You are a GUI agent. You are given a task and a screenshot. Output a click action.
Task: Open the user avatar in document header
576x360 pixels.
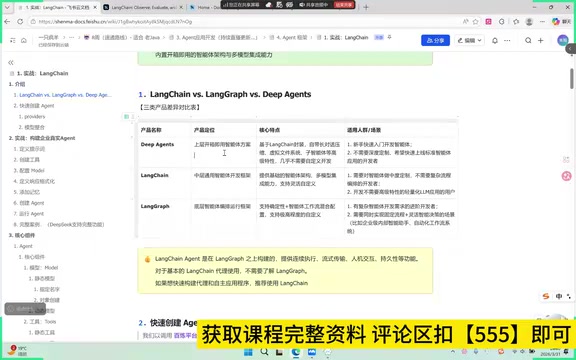(562, 40)
